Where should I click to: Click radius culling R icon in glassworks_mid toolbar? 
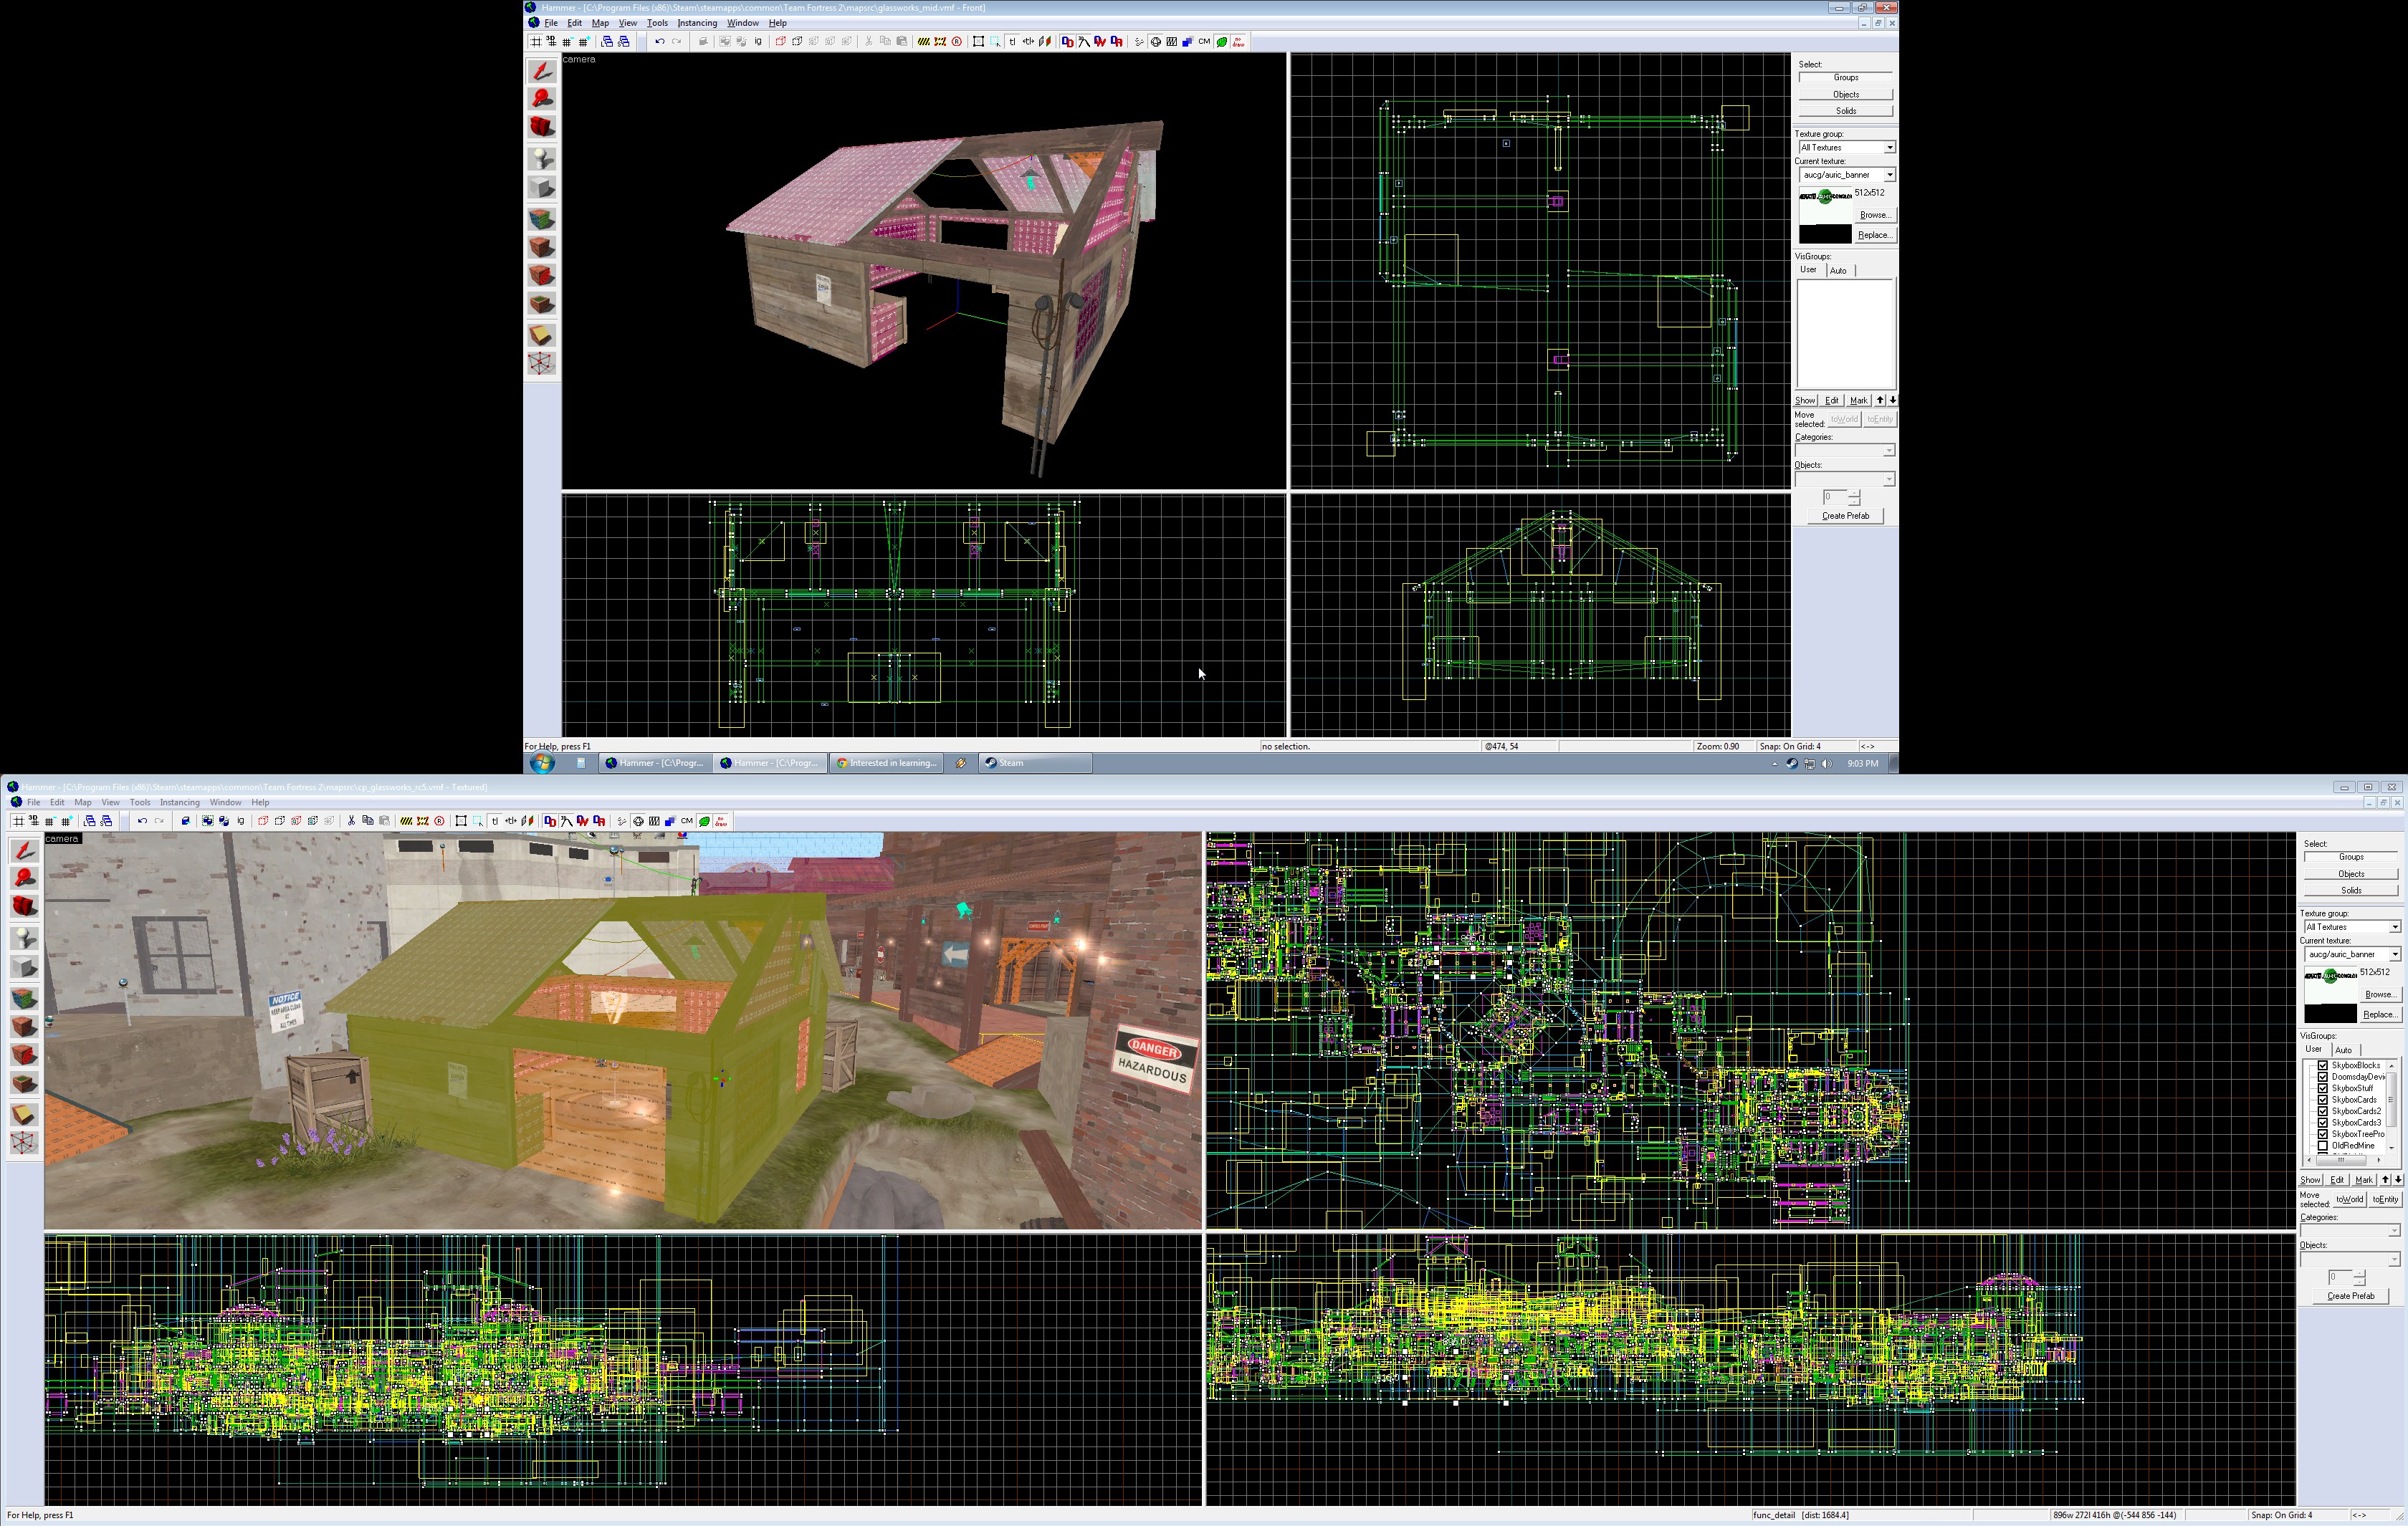957,42
